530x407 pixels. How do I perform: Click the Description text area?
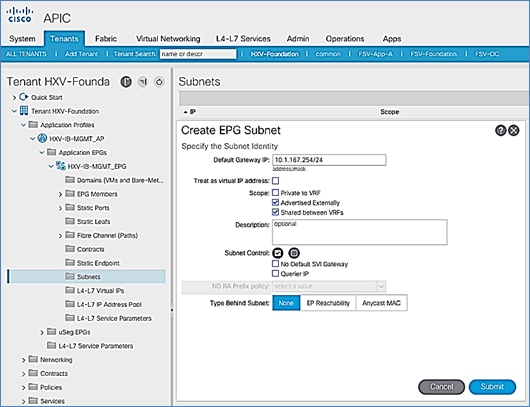click(360, 232)
